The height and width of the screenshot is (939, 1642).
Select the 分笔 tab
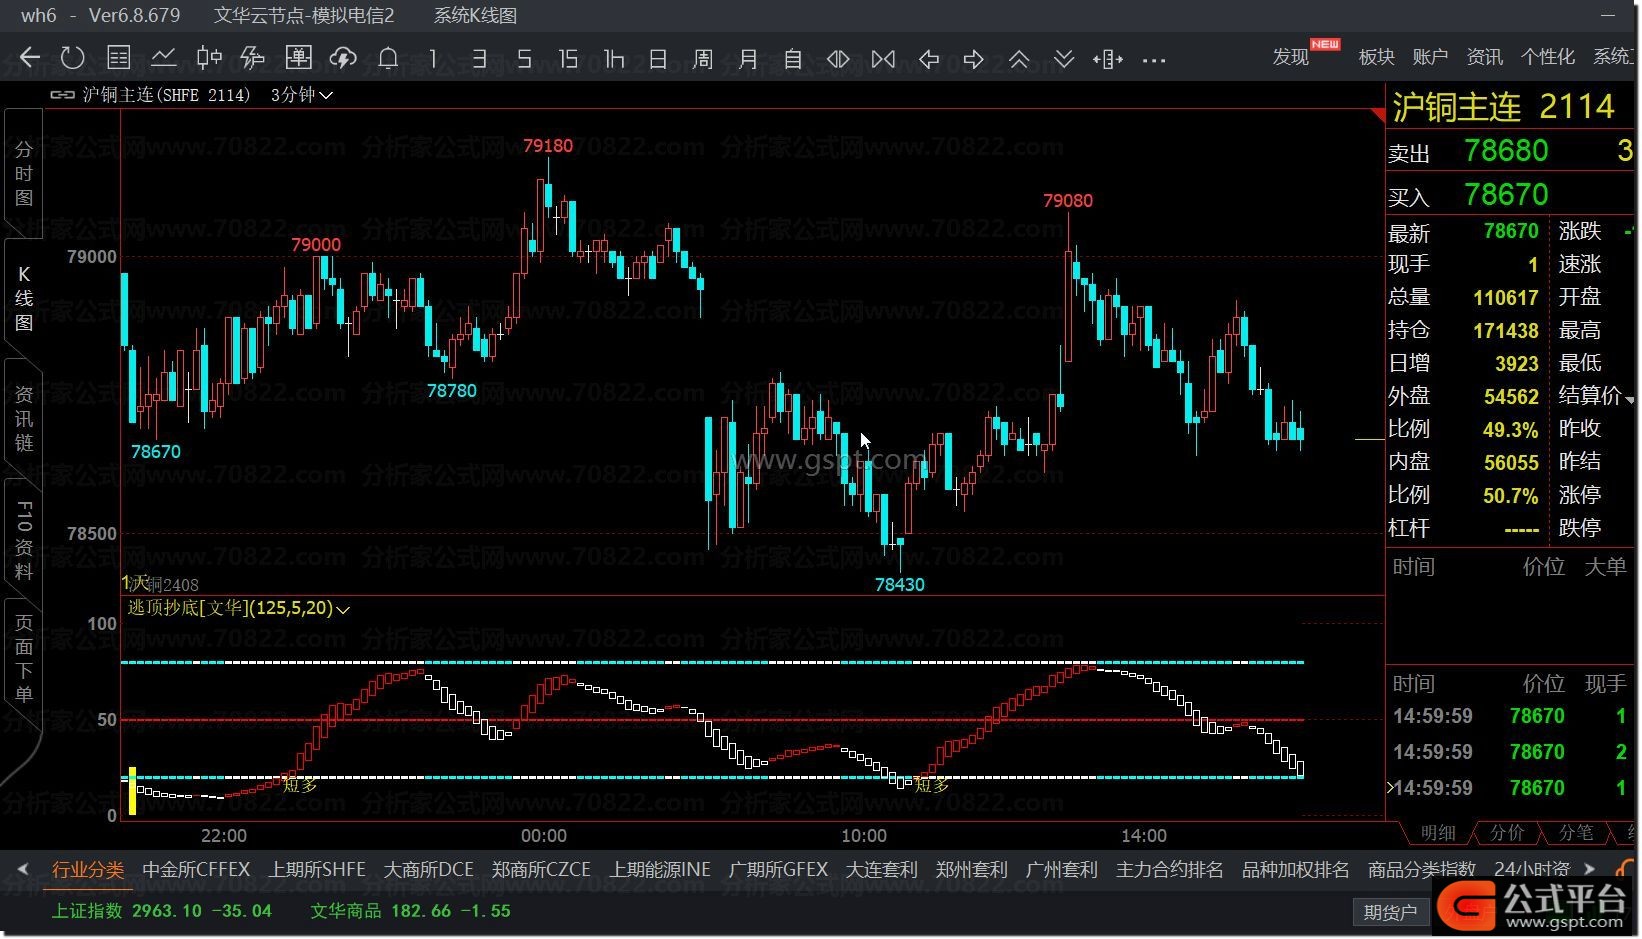pyautogui.click(x=1576, y=832)
